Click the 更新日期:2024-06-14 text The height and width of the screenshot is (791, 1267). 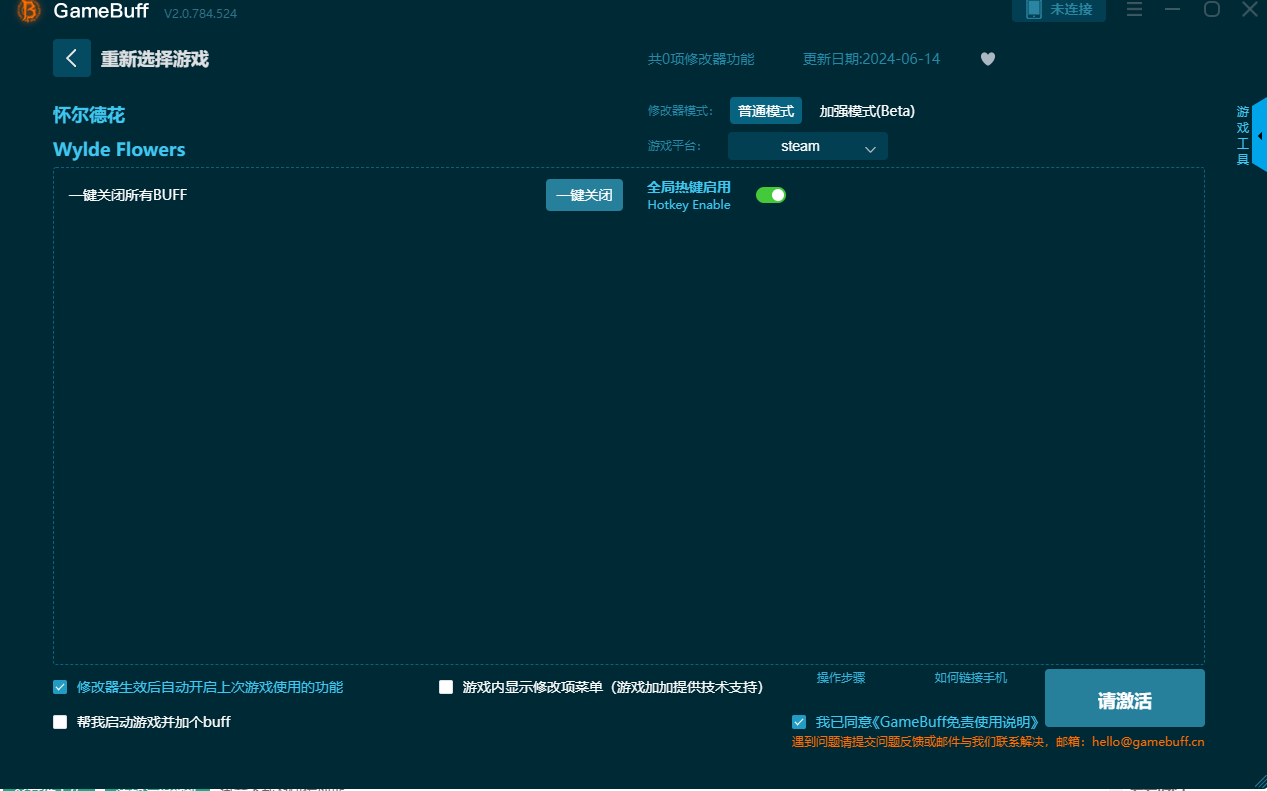872,59
